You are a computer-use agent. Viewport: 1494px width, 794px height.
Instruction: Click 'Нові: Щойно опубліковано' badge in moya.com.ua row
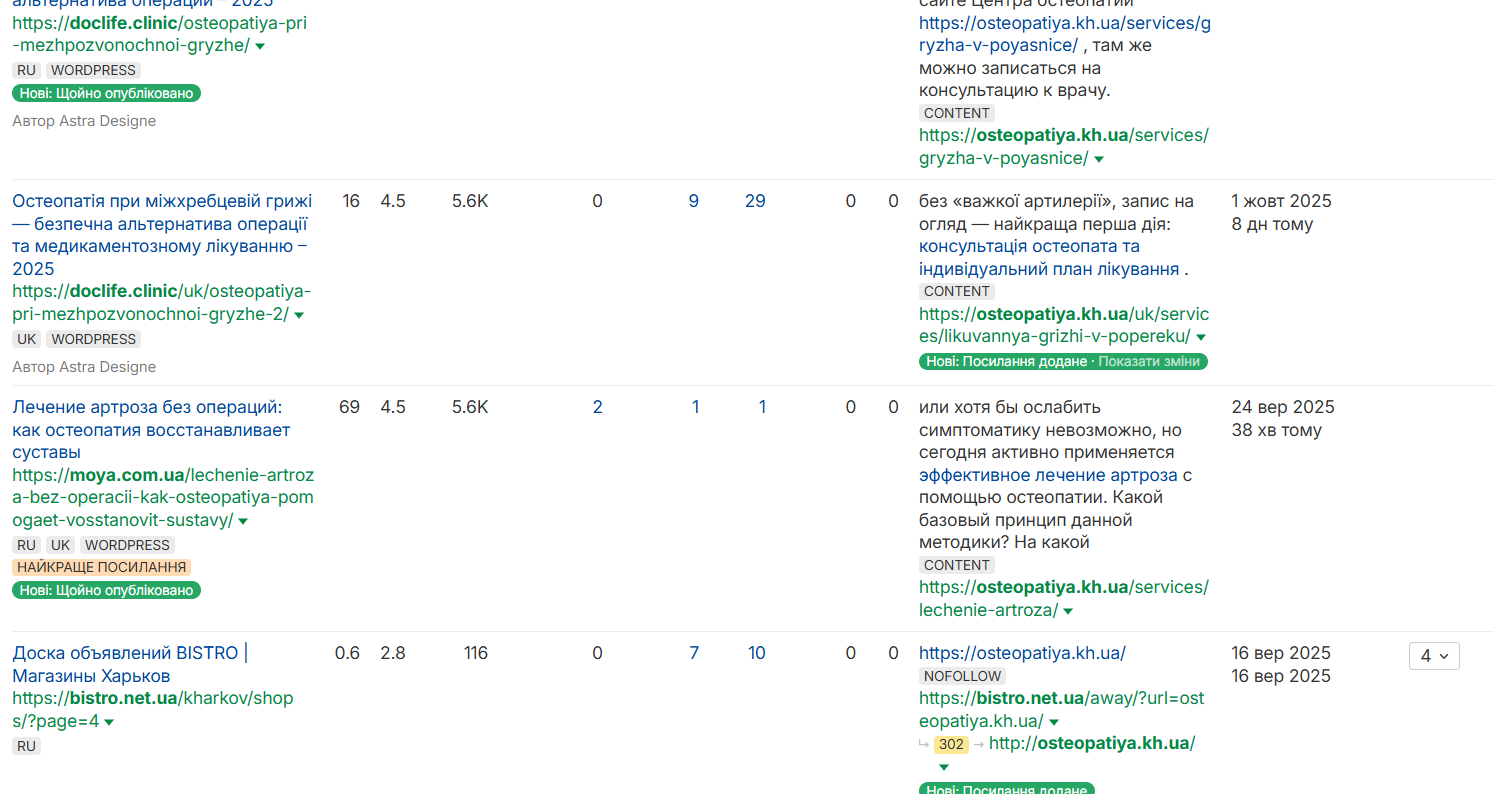[x=106, y=590]
